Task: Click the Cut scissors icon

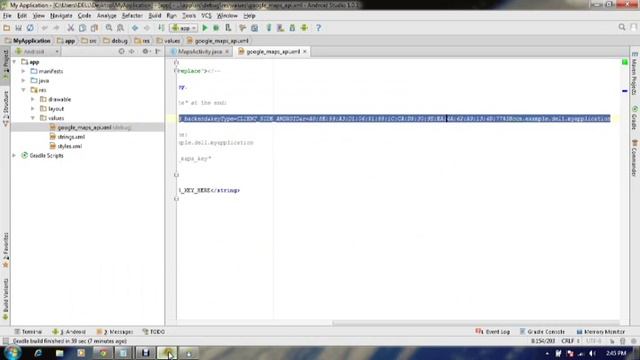Action: coord(71,28)
